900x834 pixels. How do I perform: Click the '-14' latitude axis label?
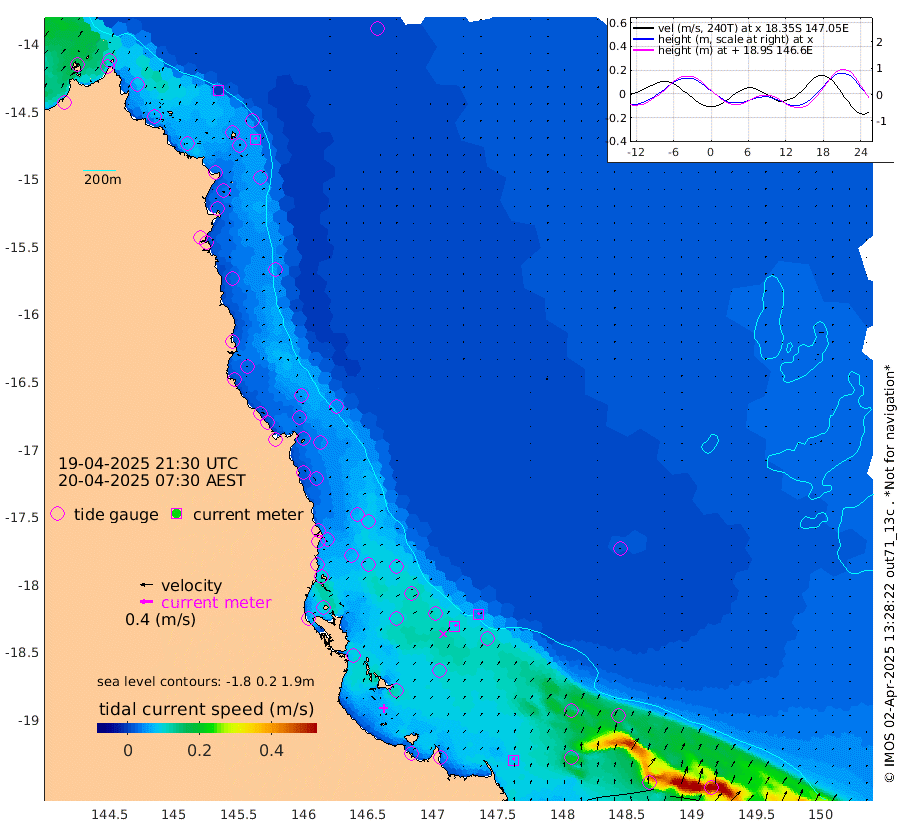(28, 44)
